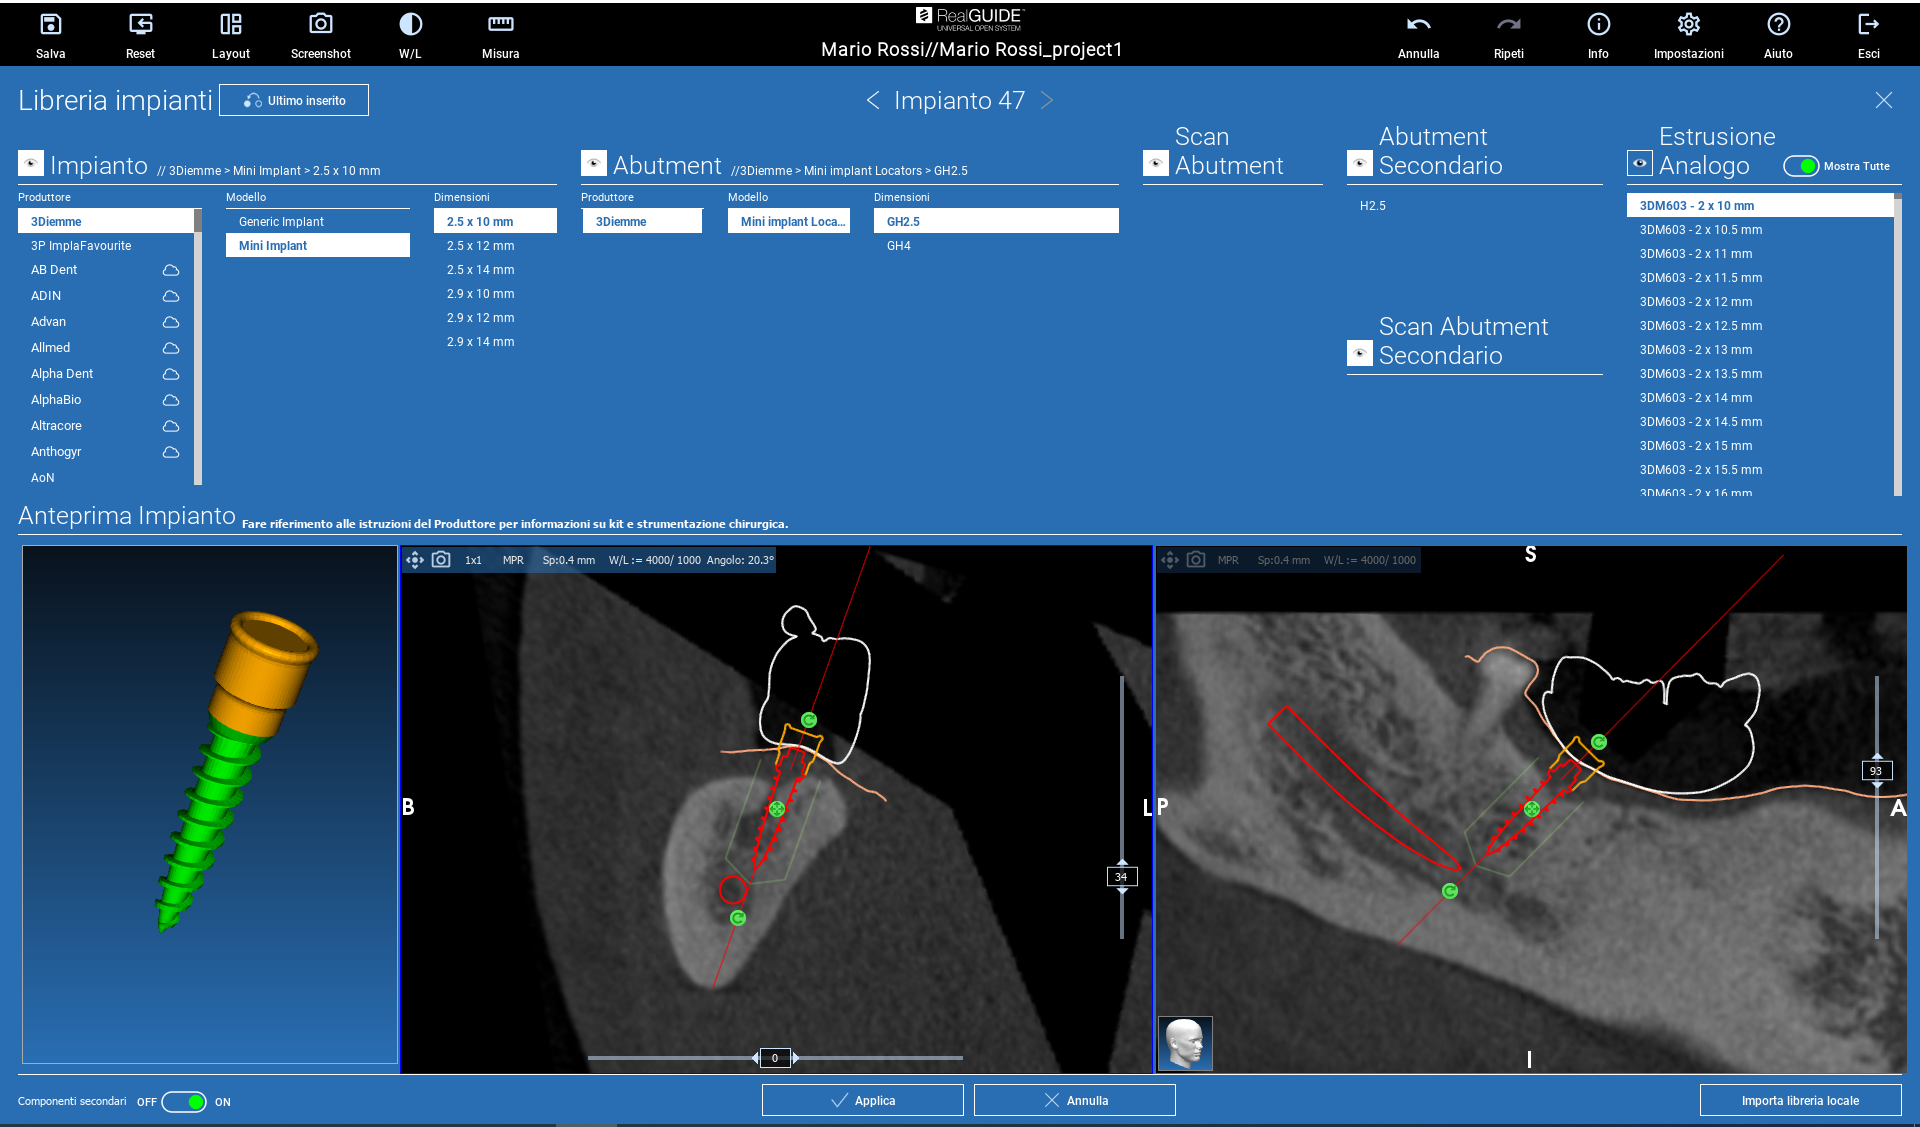Image resolution: width=1920 pixels, height=1127 pixels.
Task: Click the Applica button
Action: tap(862, 1100)
